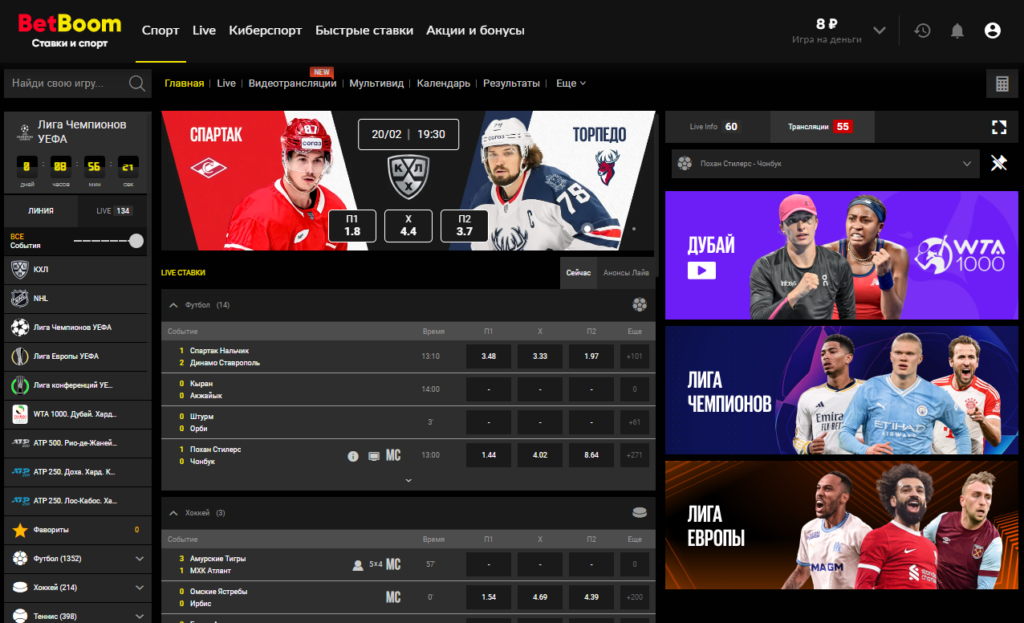The image size is (1024, 623).
Task: Expand the balance dropdown arrow
Action: coord(879,30)
